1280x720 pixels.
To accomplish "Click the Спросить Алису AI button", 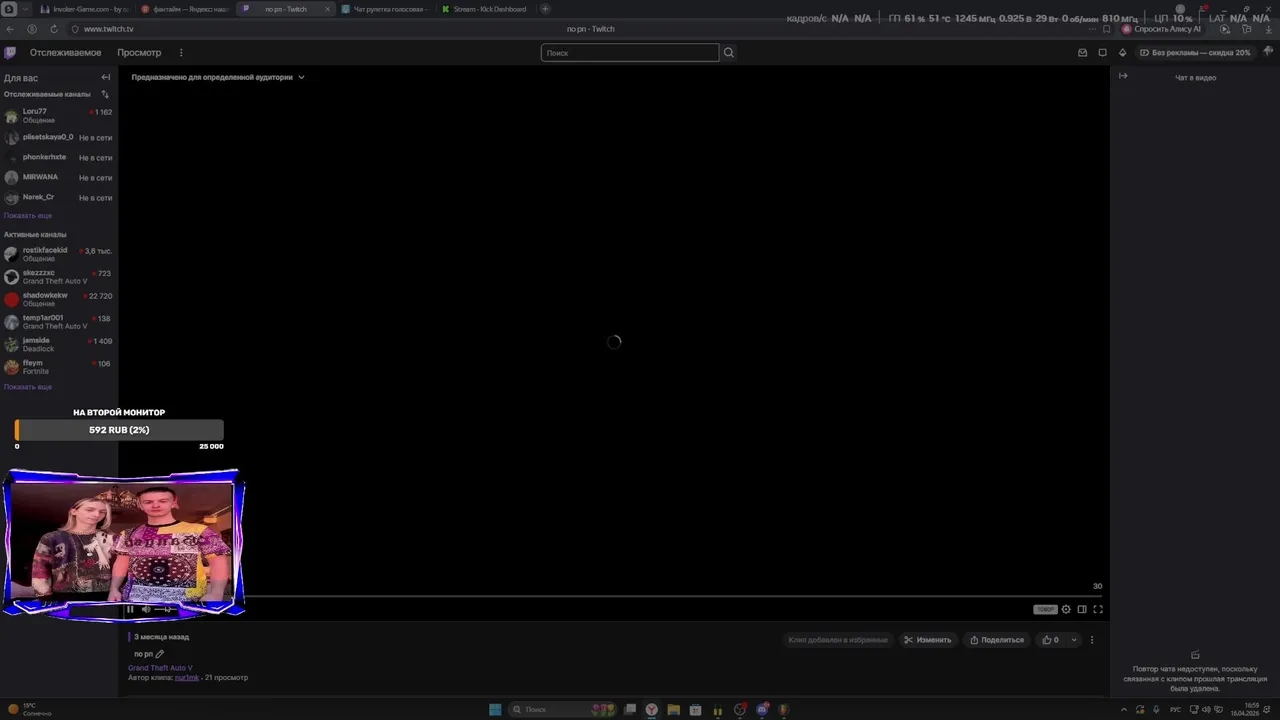I will [1161, 29].
